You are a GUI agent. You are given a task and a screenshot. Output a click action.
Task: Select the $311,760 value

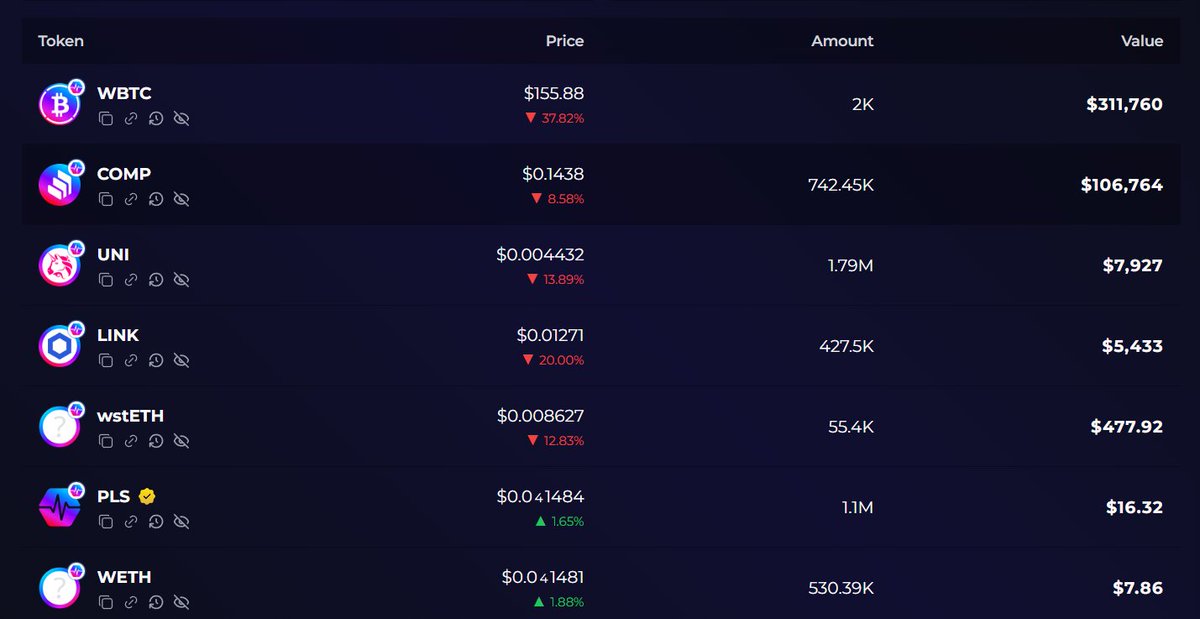1125,104
